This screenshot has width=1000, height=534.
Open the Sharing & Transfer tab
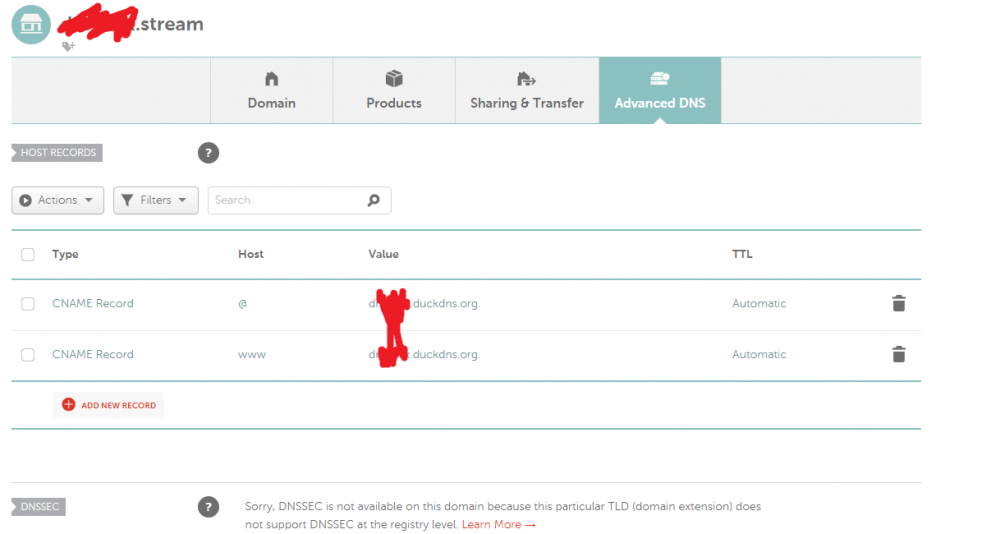[x=527, y=91]
